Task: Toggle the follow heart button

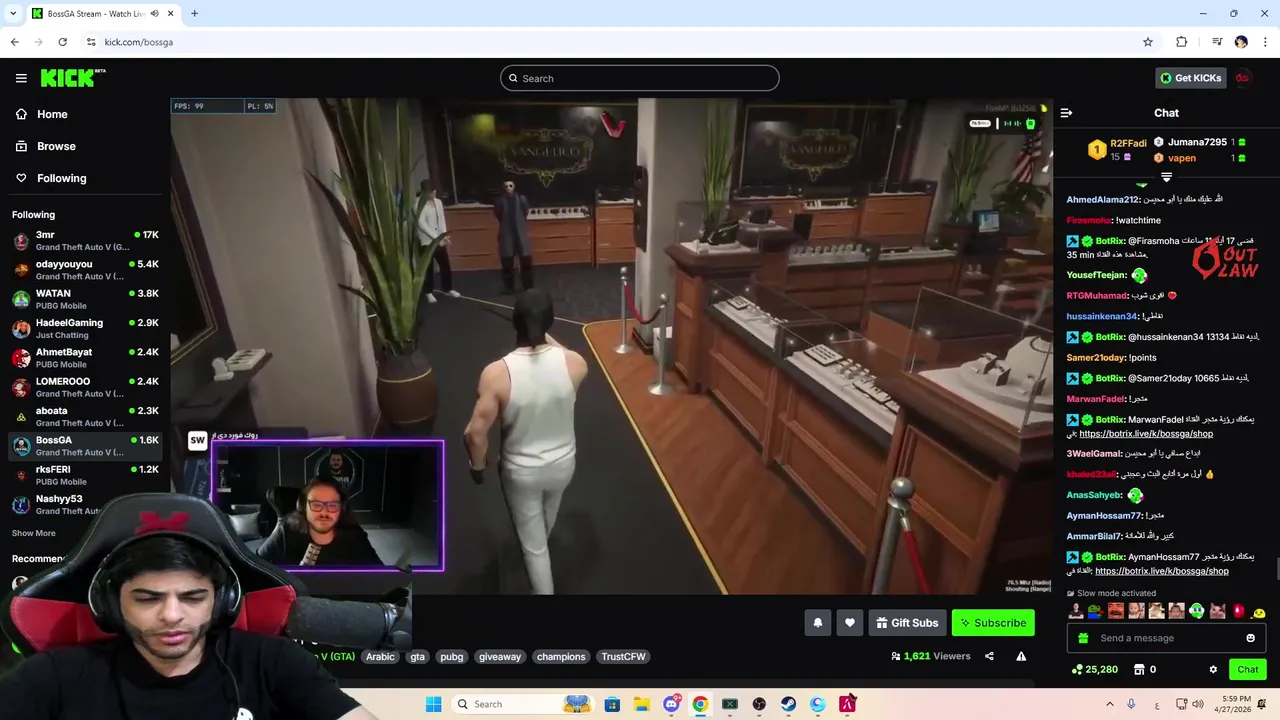Action: click(849, 623)
